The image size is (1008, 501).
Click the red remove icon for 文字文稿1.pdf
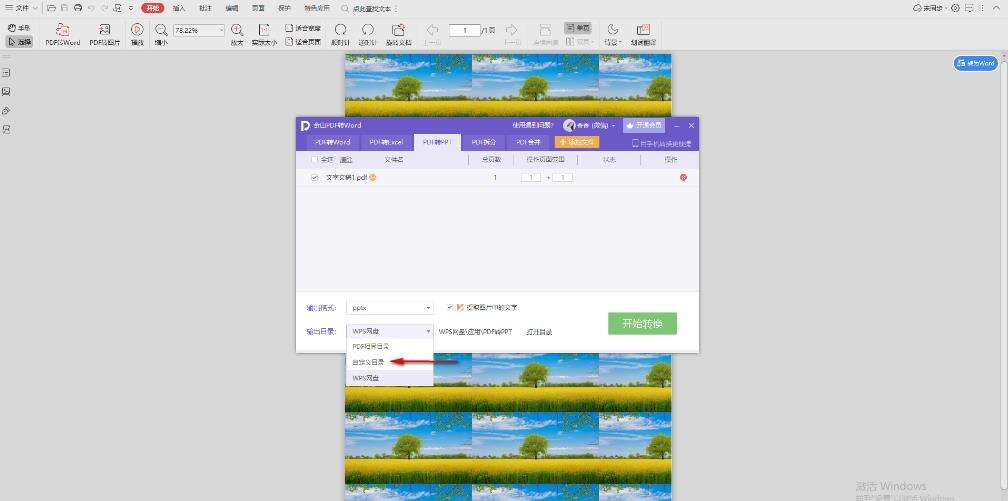tap(683, 178)
